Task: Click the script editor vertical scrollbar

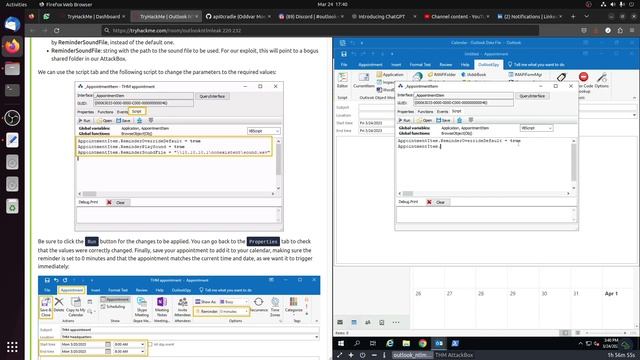Action: point(573,164)
